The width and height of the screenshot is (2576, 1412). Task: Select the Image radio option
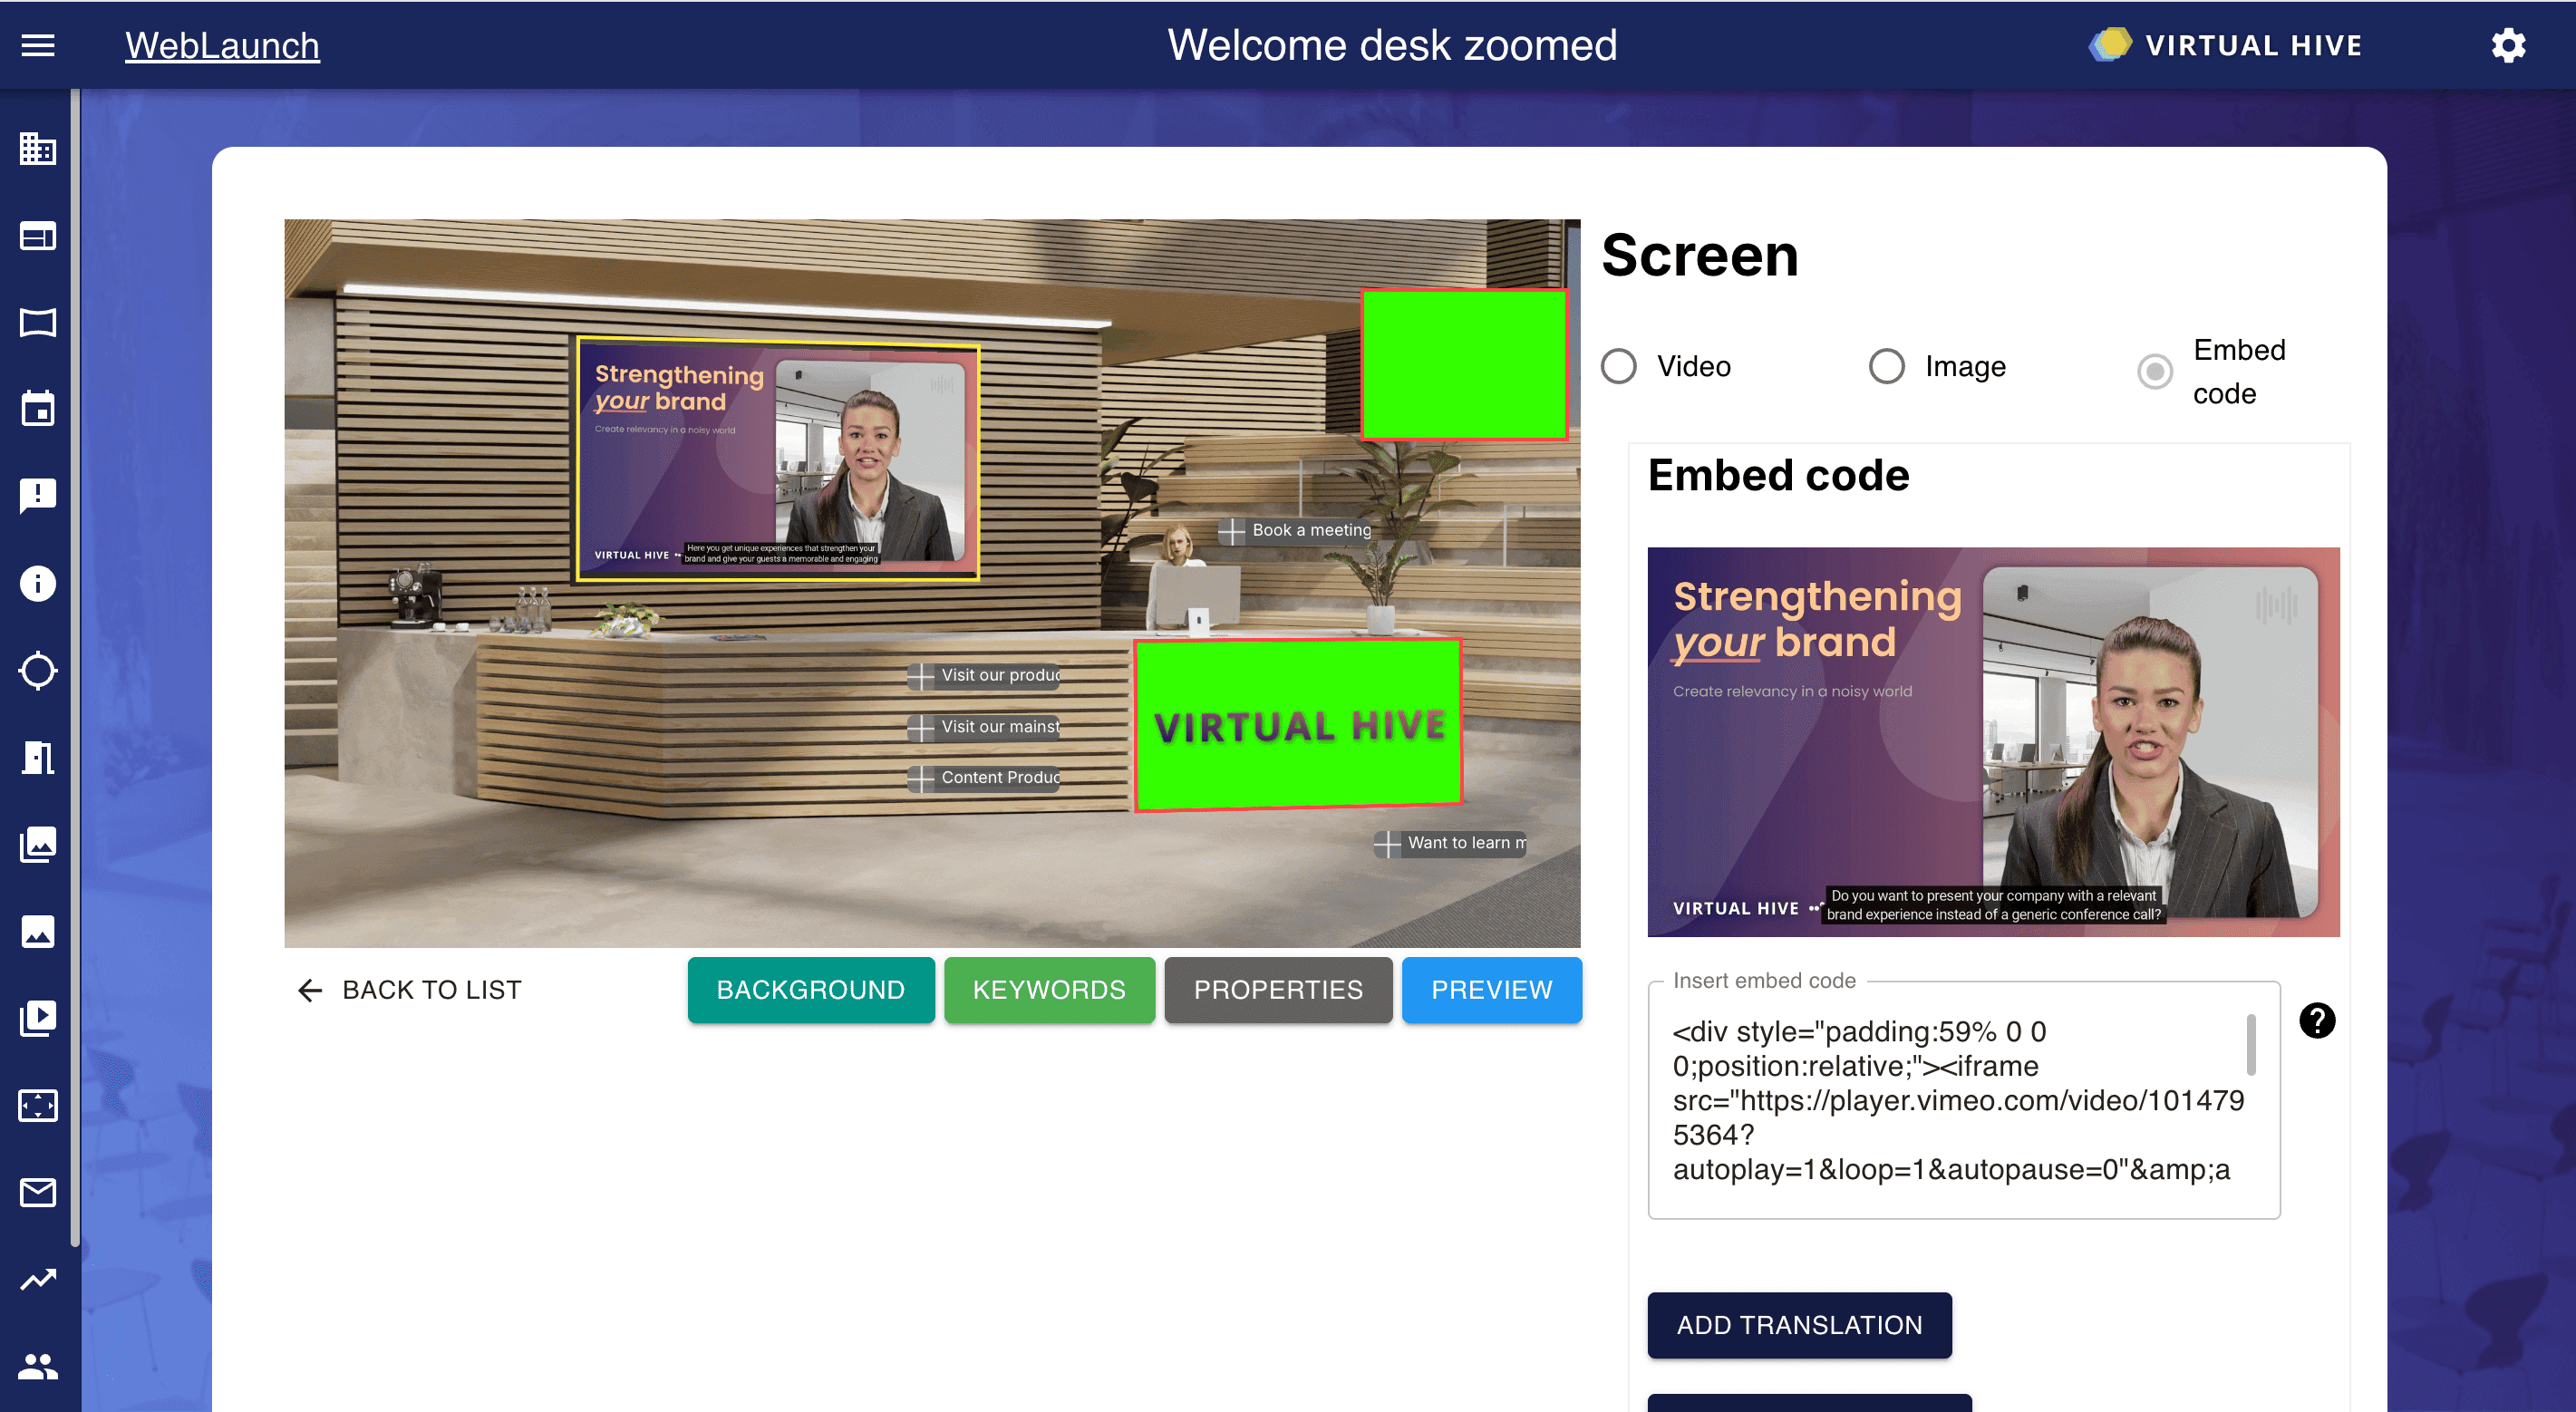1886,366
